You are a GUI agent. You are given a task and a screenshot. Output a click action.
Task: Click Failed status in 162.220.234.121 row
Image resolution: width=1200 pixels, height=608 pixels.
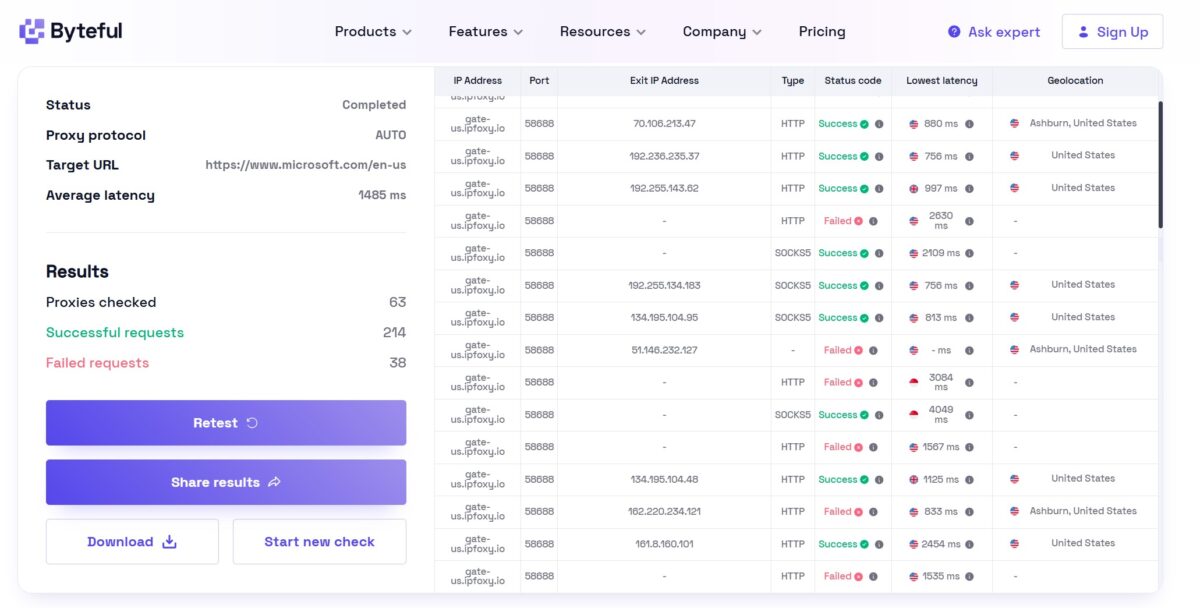coord(838,512)
